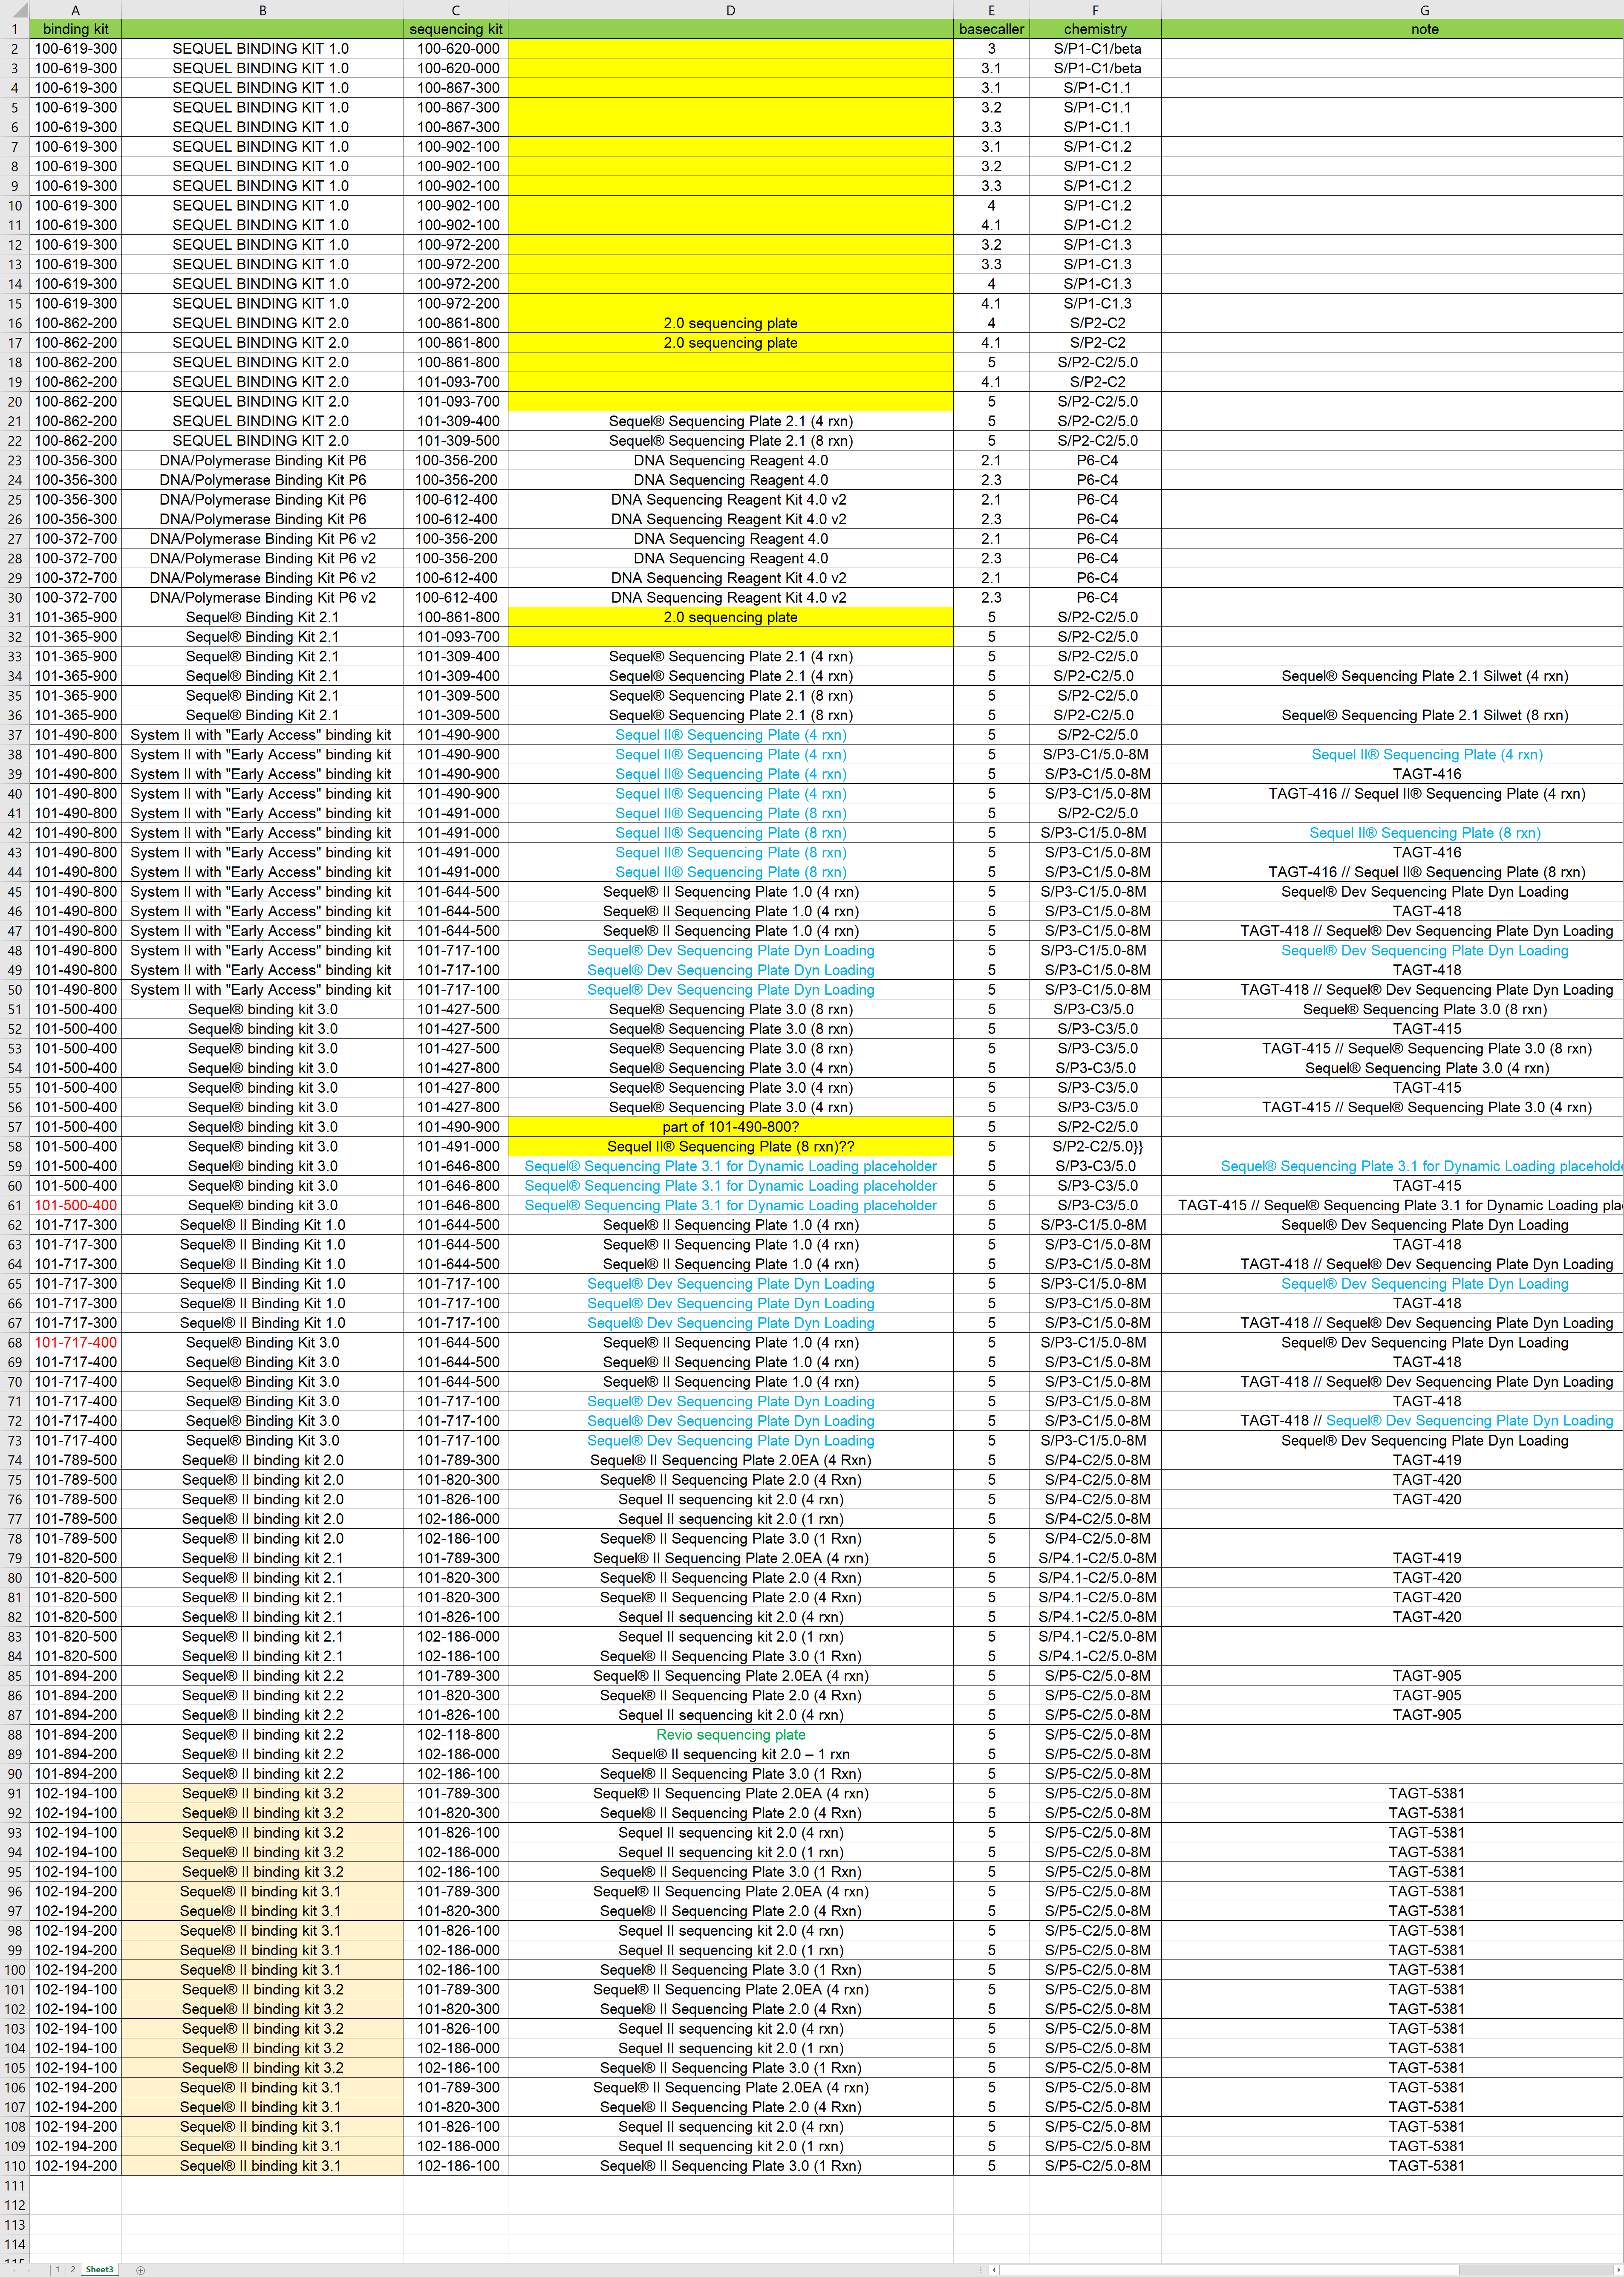Click the horizontal scrollbar right arrow
This screenshot has width=1624, height=2277.
coord(1619,2270)
